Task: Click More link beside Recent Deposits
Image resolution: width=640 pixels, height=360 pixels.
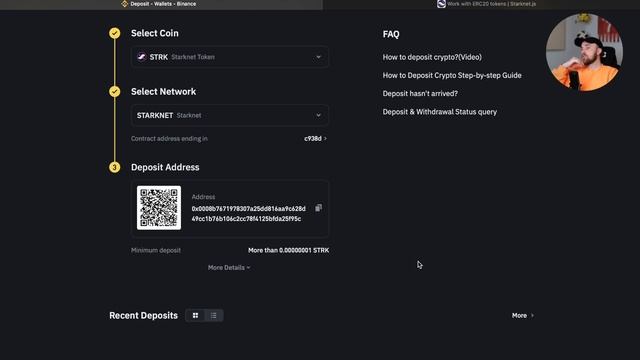Action: tap(522, 316)
